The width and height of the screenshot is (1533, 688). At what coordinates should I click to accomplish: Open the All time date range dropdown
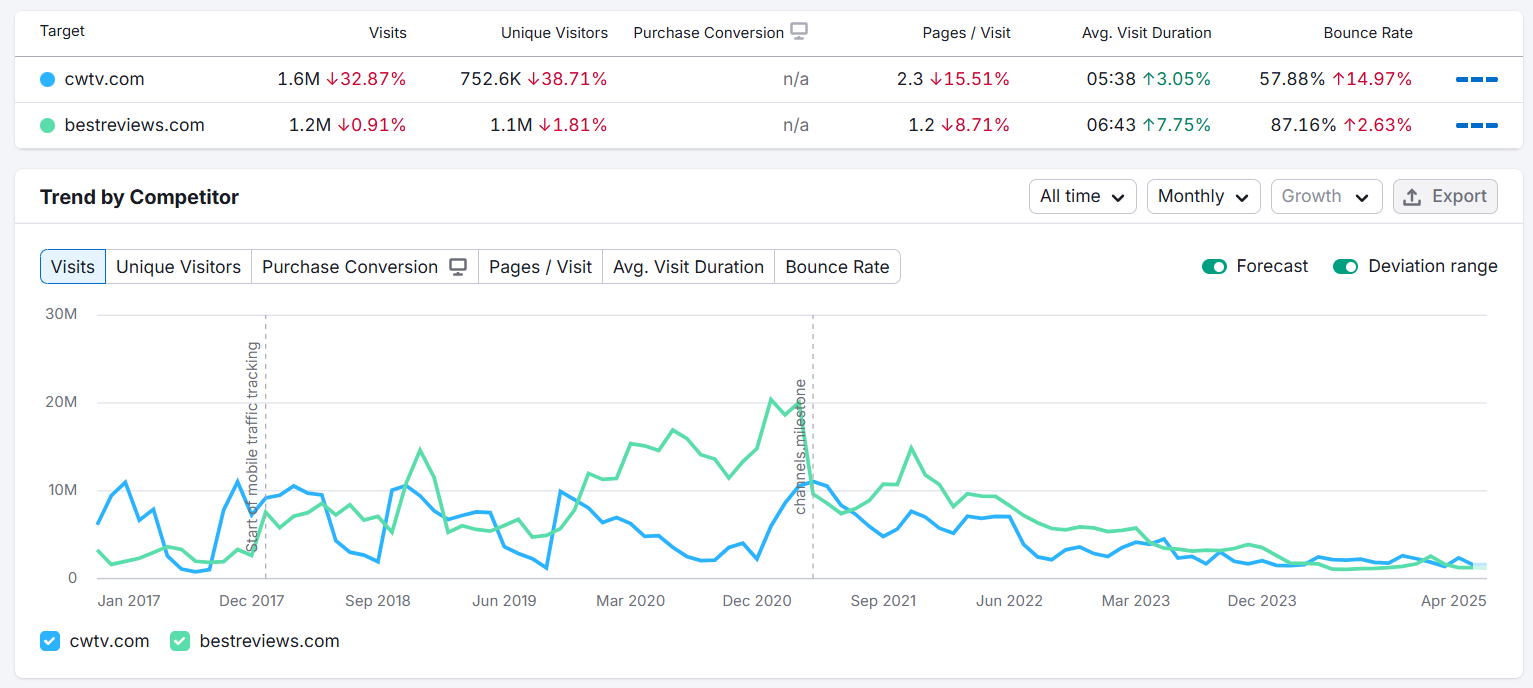point(1082,197)
